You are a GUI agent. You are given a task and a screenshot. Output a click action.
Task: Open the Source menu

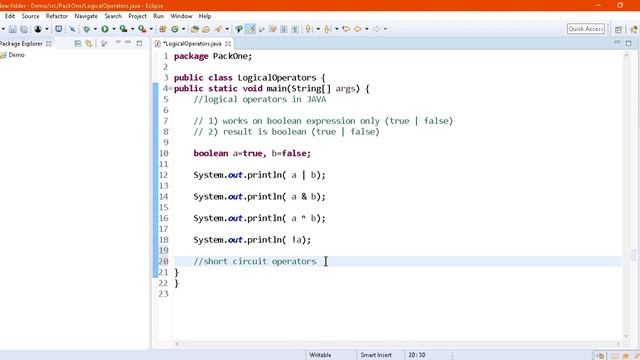pyautogui.click(x=30, y=16)
